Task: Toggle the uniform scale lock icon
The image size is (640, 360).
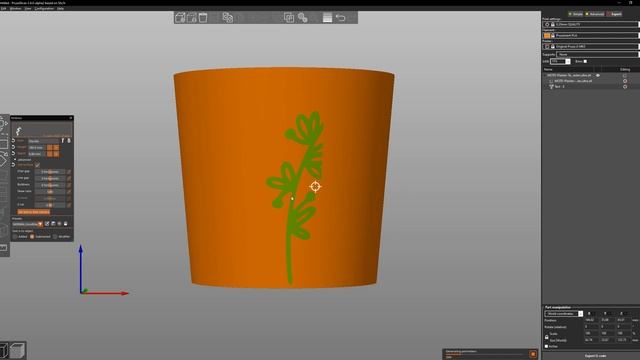Action: (547, 337)
